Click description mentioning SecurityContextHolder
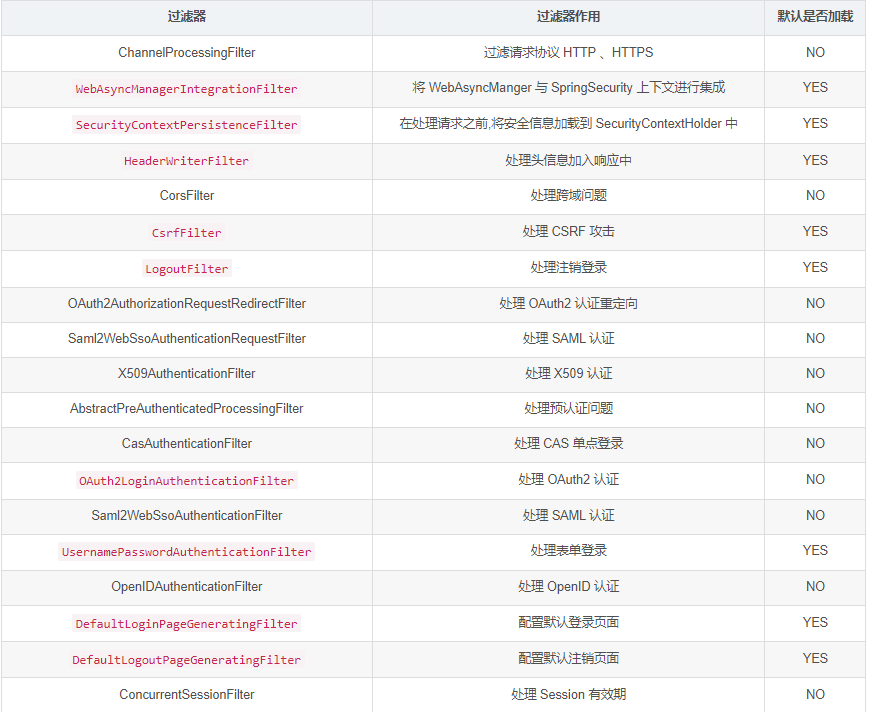The height and width of the screenshot is (712, 870). [568, 124]
